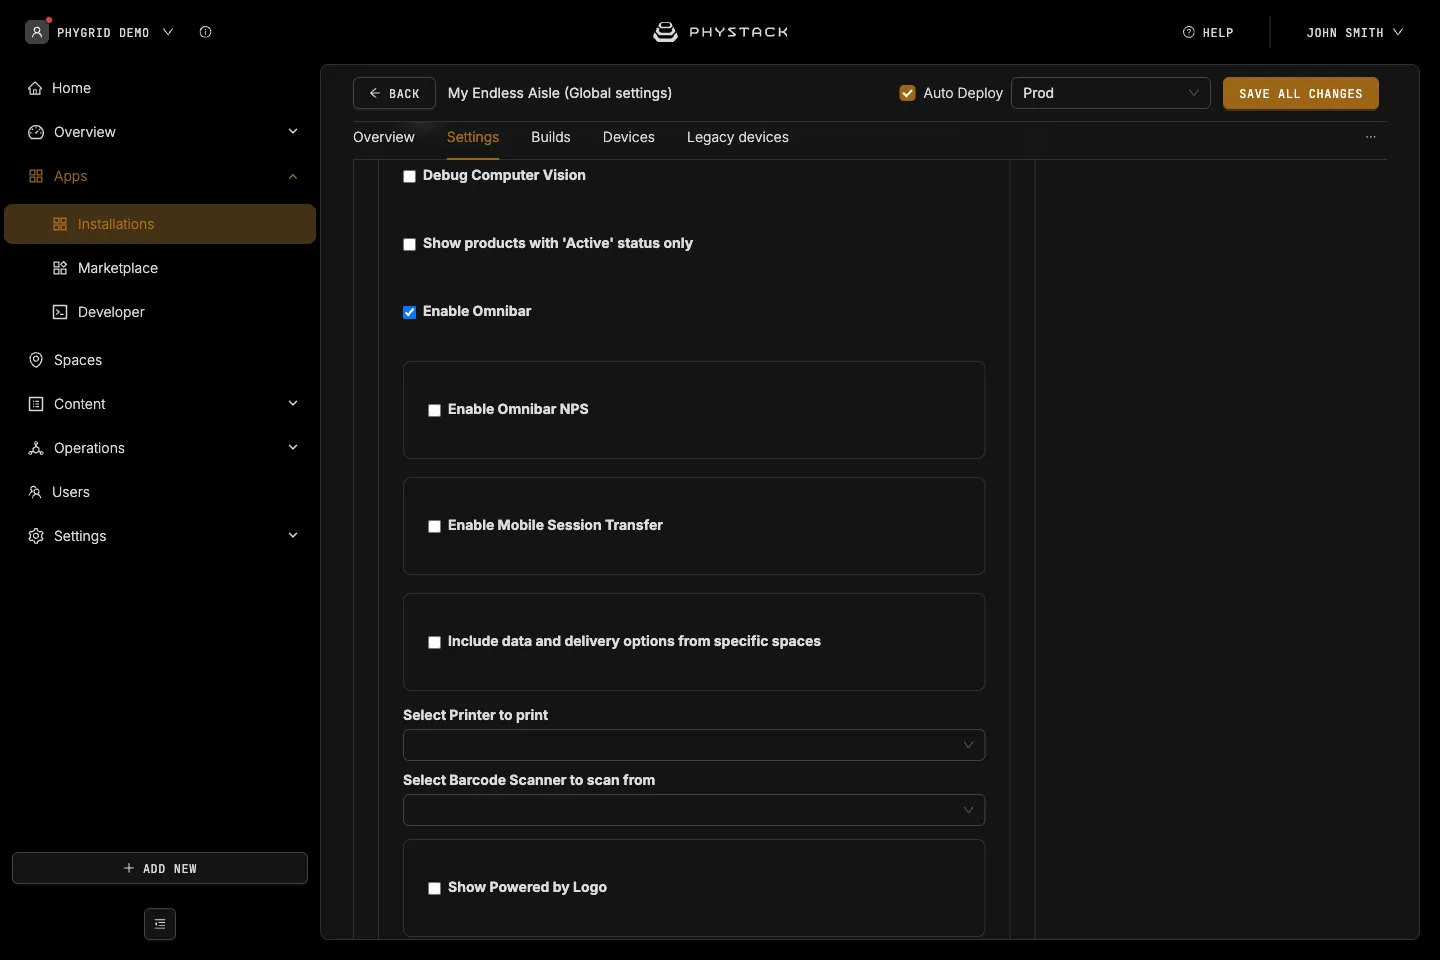Screen dimensions: 1440x960
Task: Click the Overview gauge icon in sidebar
Action: tap(36, 132)
